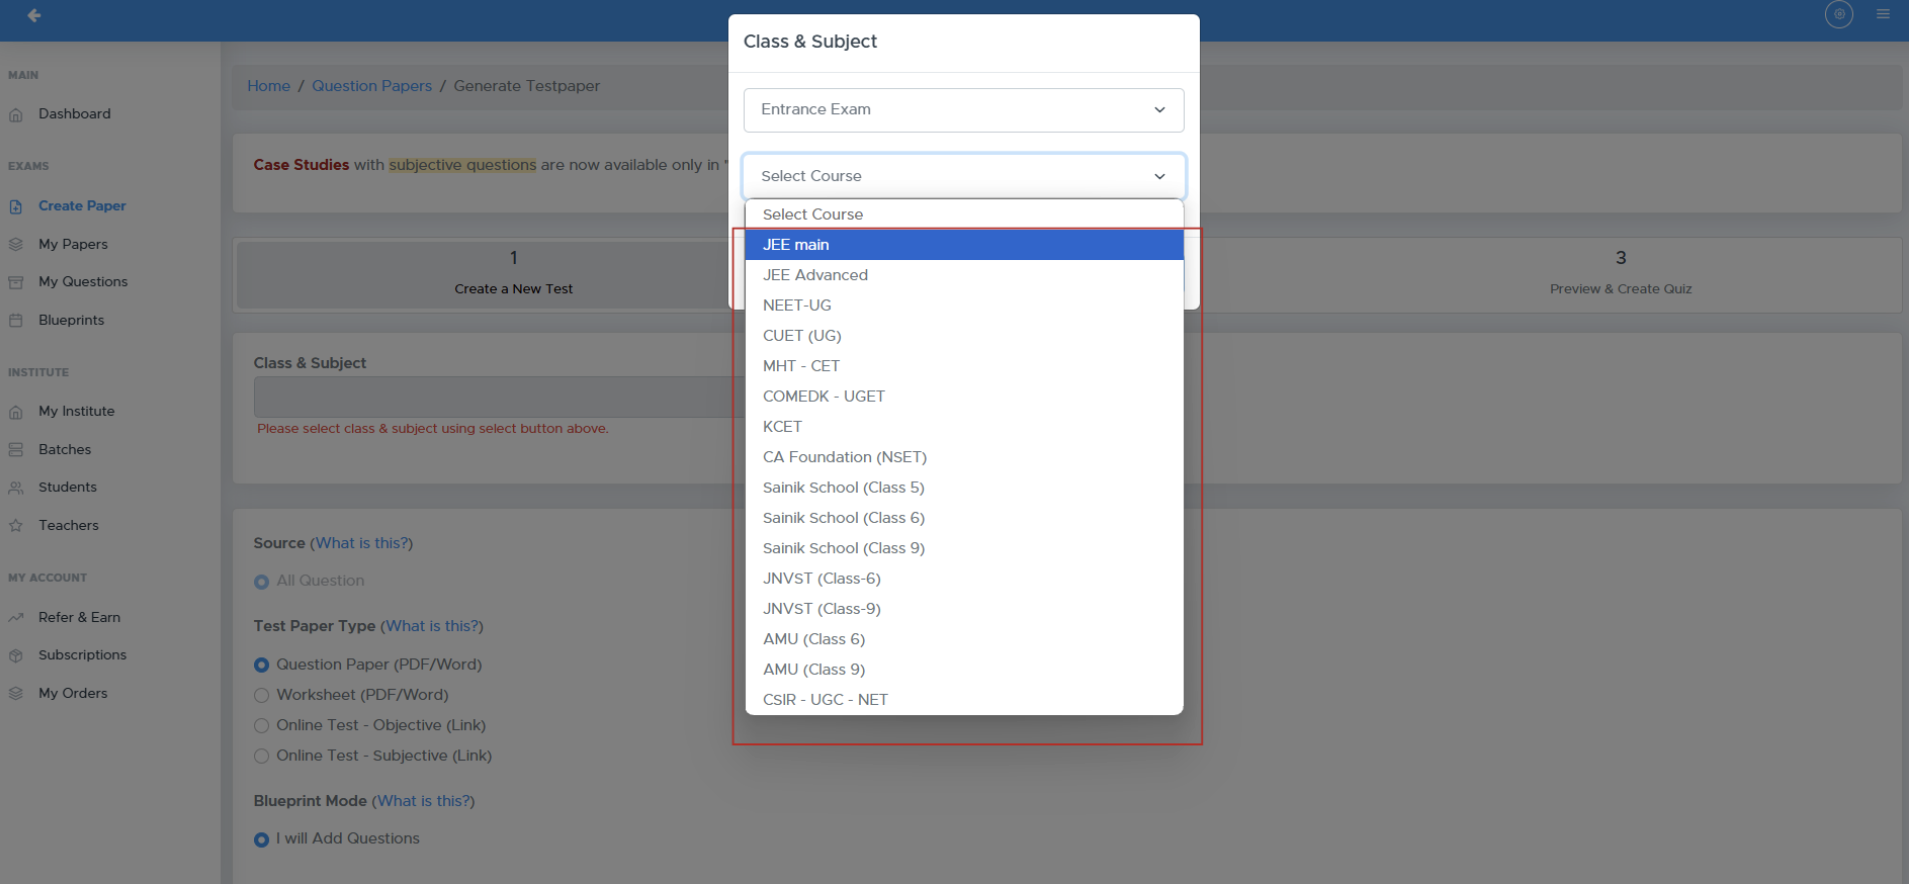Image resolution: width=1914 pixels, height=884 pixels.
Task: Open My Institute in sidebar menu
Action: coord(76,411)
